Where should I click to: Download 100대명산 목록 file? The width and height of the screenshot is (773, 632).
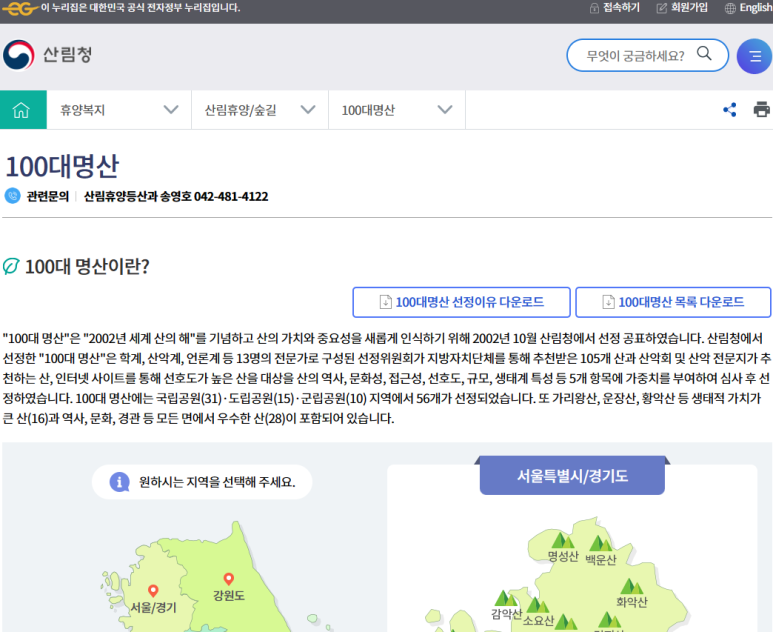click(673, 302)
